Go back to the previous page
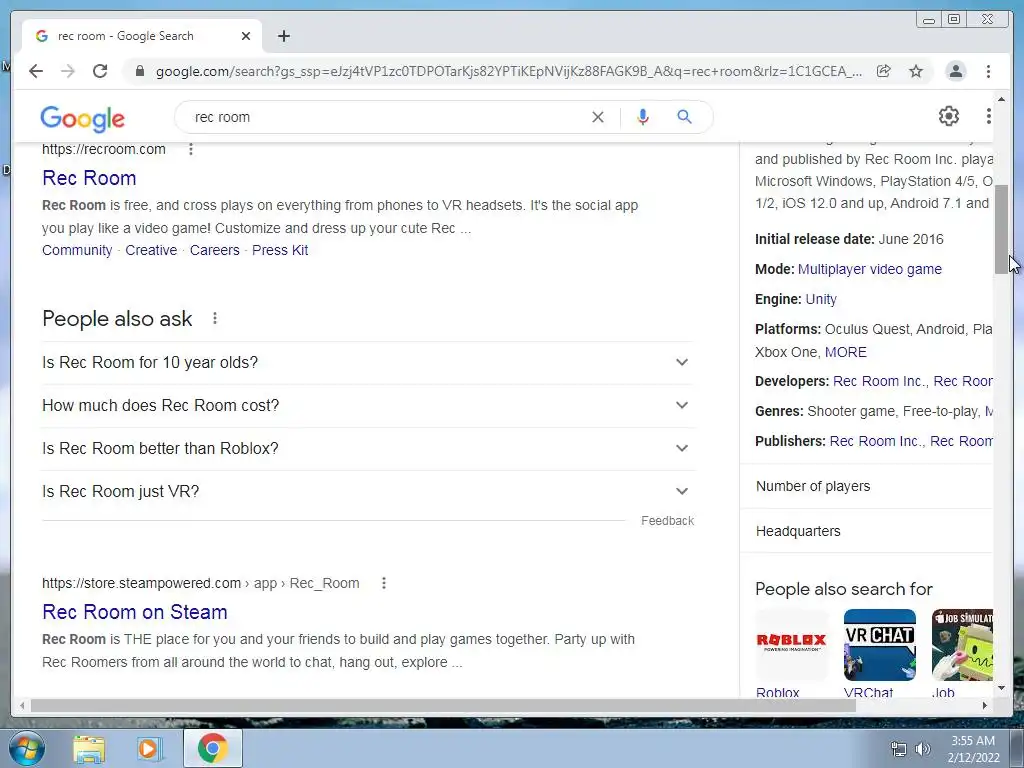The image size is (1024, 768). pyautogui.click(x=36, y=71)
